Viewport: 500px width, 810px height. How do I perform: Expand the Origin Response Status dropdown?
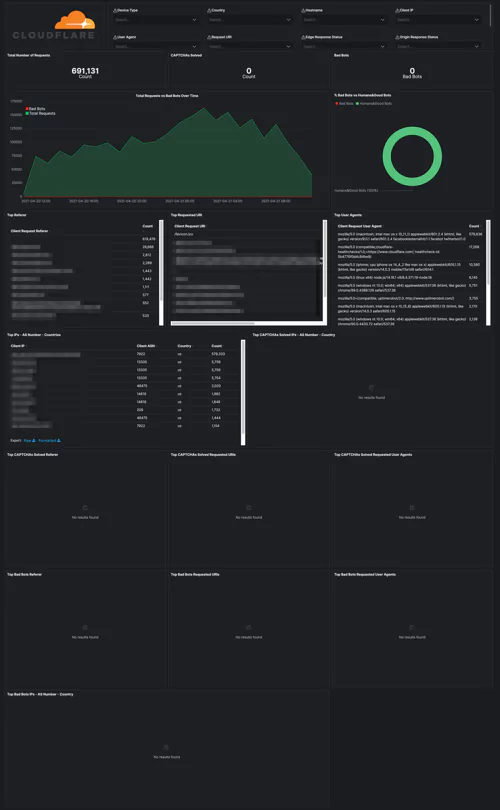pos(438,46)
